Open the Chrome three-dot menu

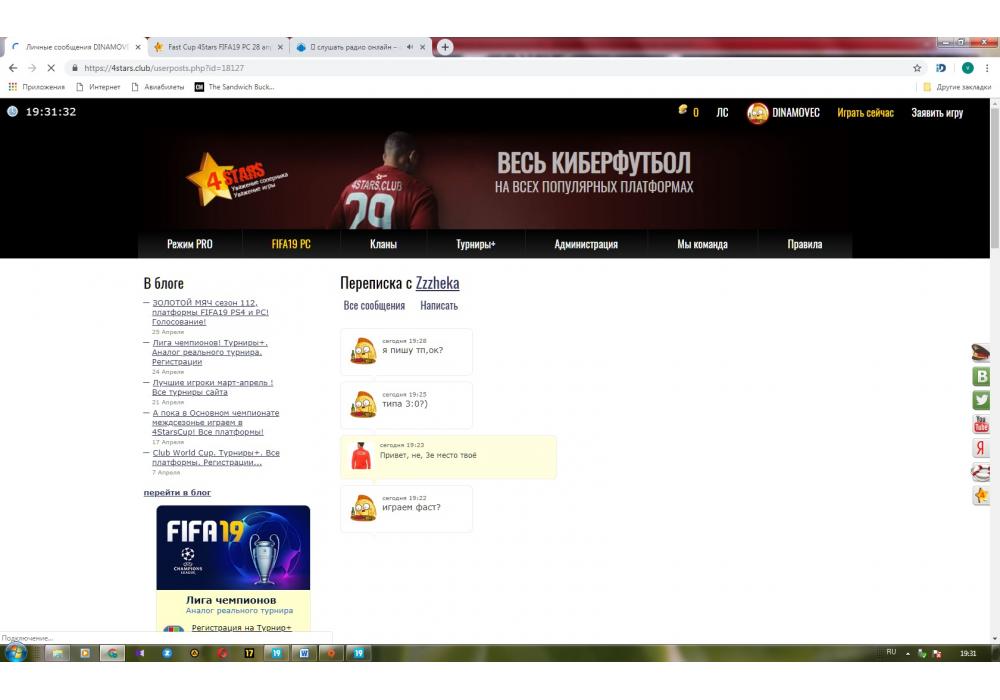[x=989, y=68]
